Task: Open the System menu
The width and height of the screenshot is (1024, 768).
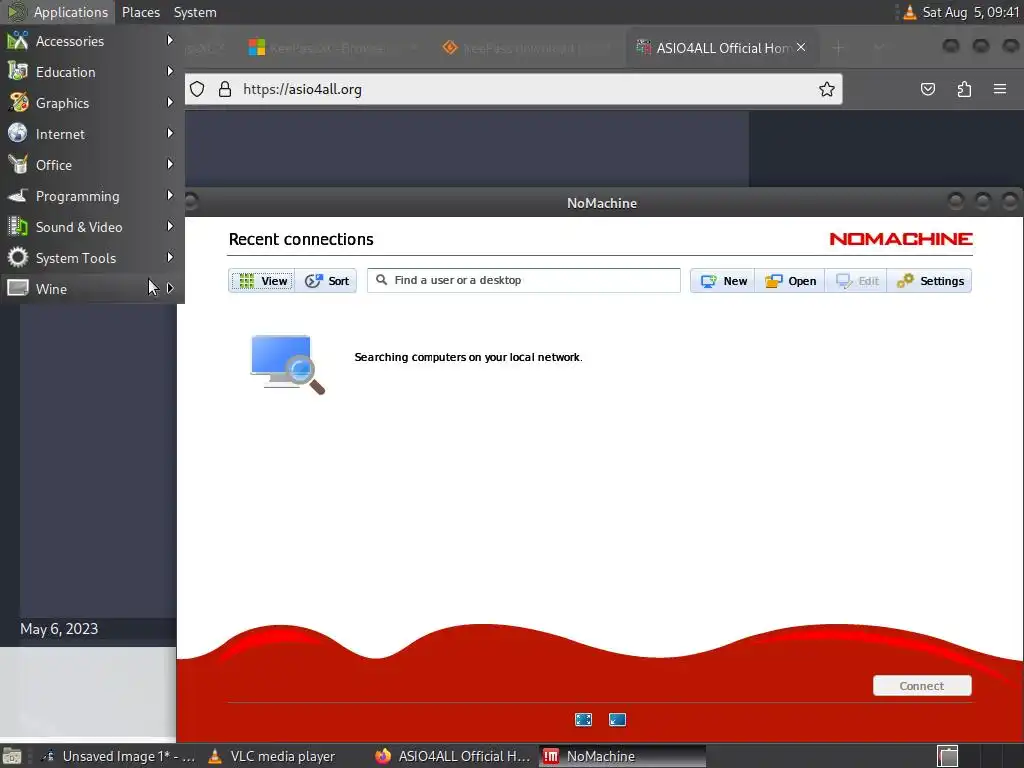Action: coord(195,12)
